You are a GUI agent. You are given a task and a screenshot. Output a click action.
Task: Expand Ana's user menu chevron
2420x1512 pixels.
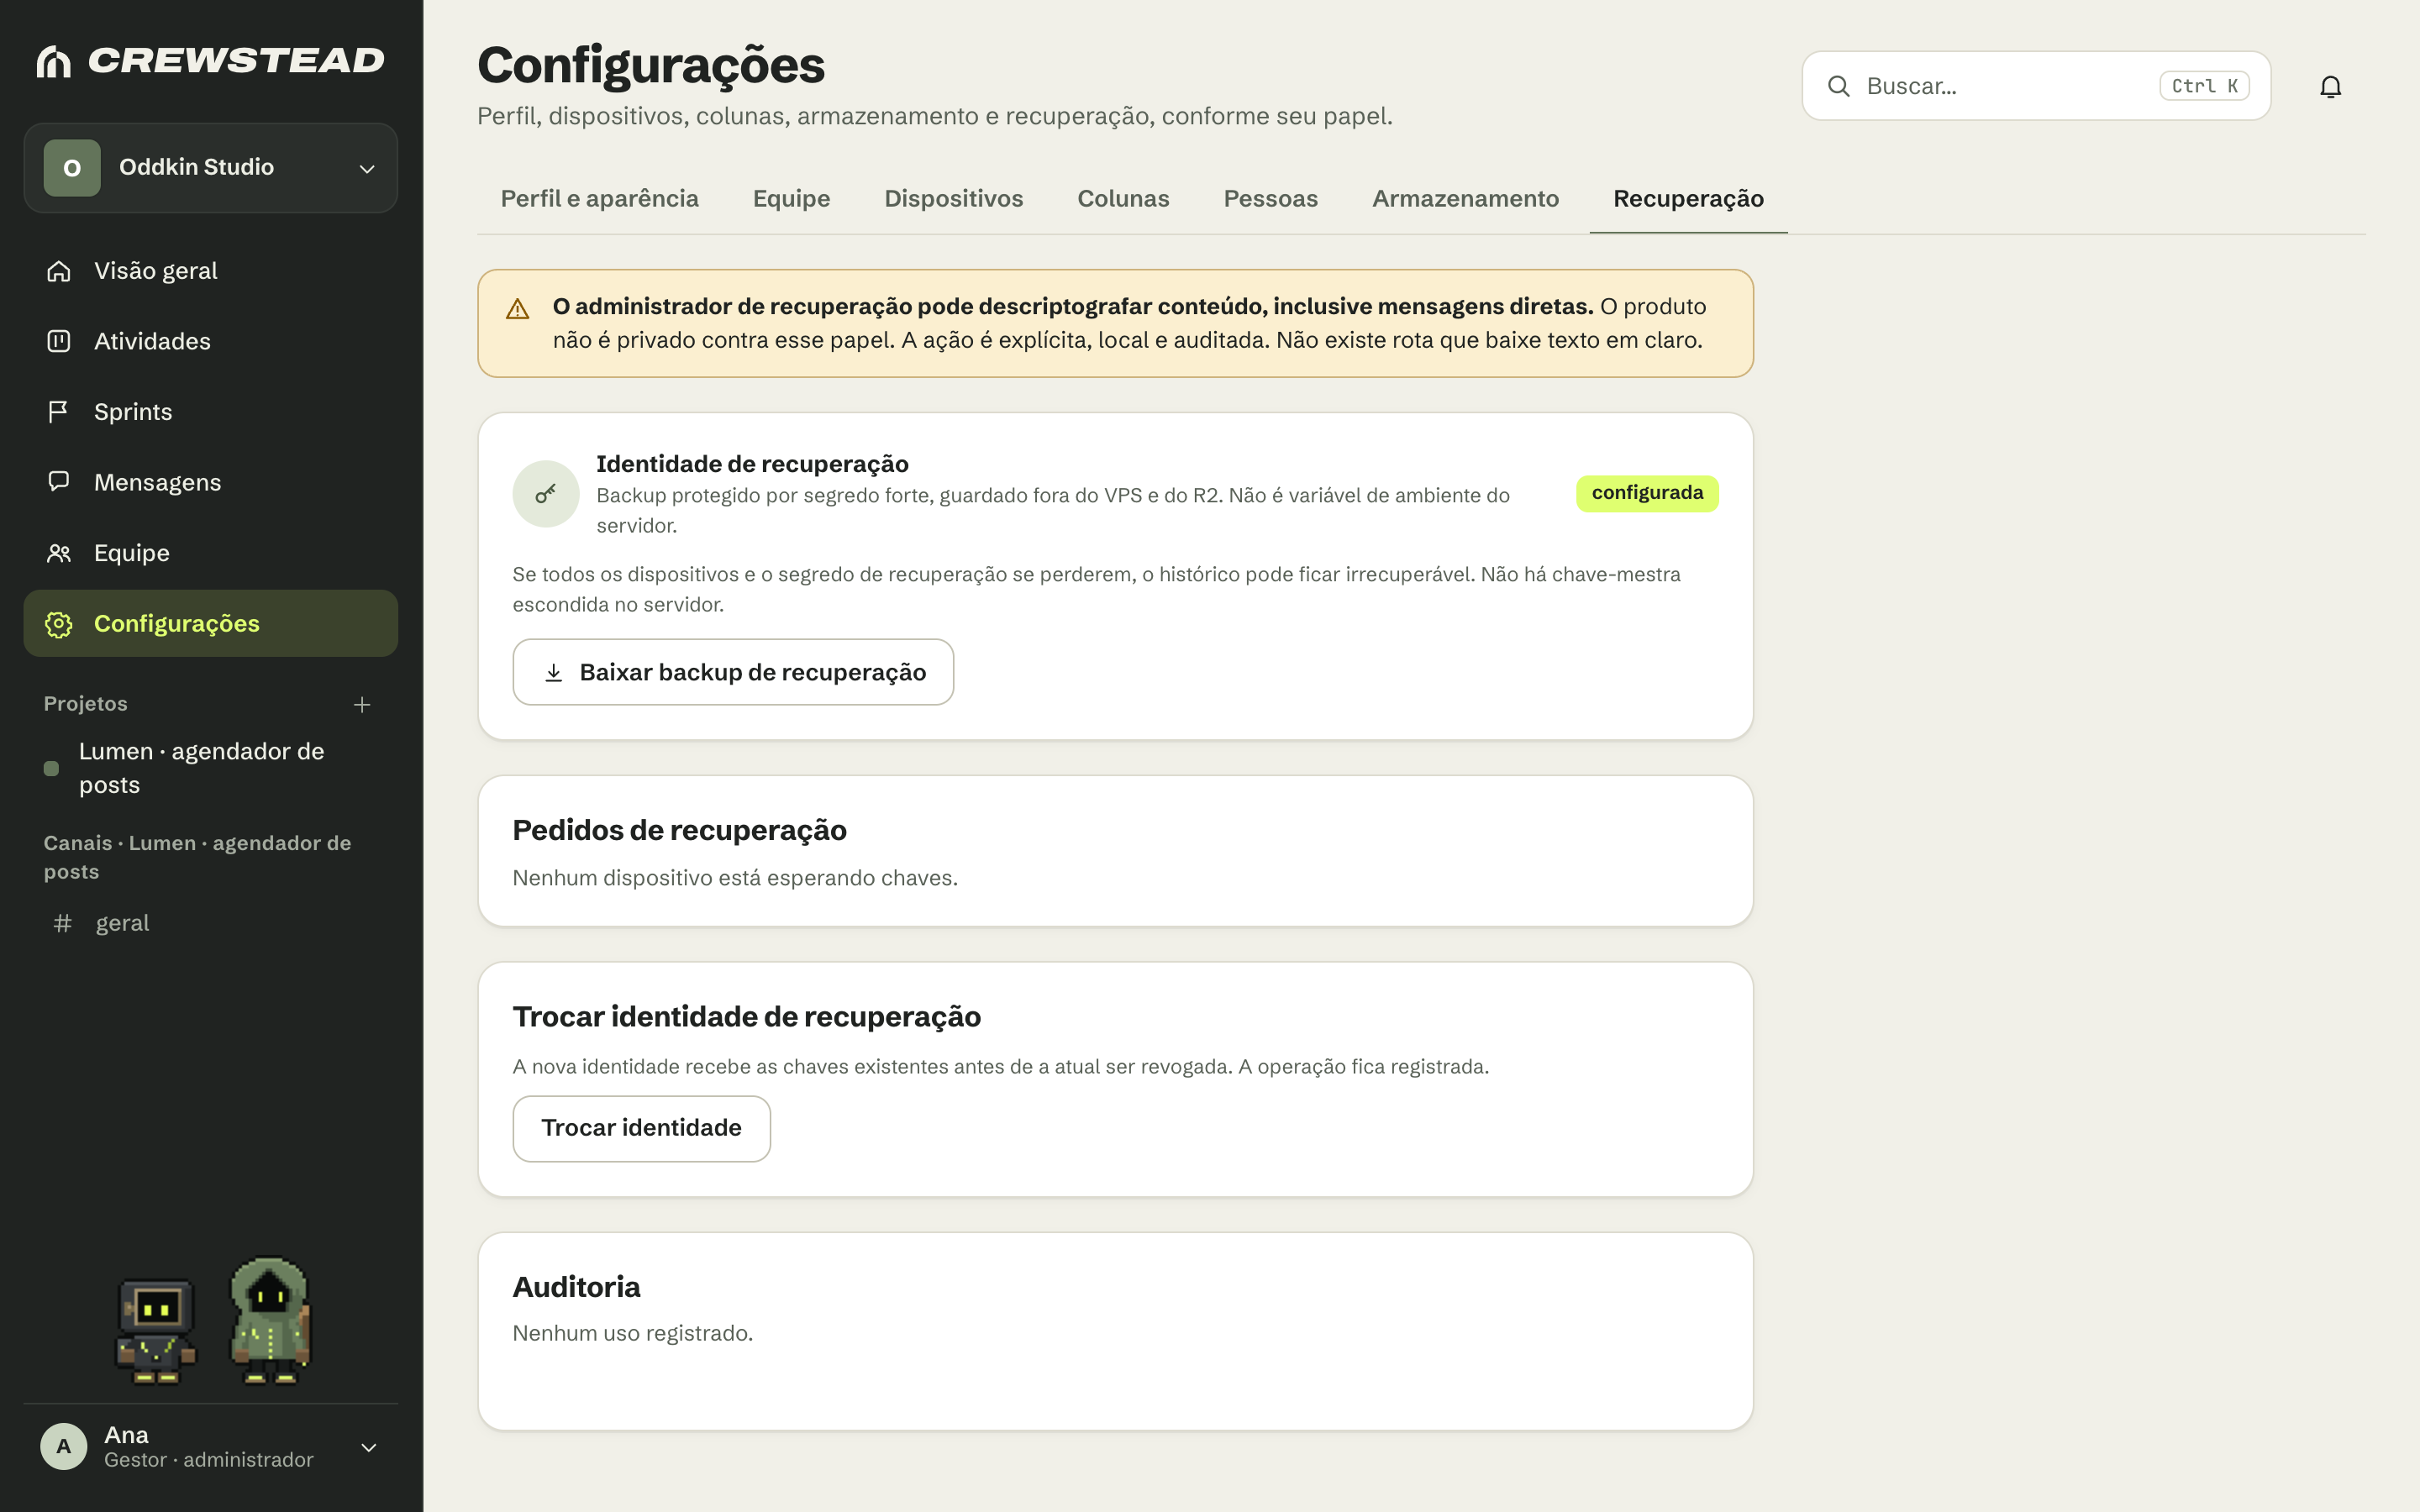(x=369, y=1447)
